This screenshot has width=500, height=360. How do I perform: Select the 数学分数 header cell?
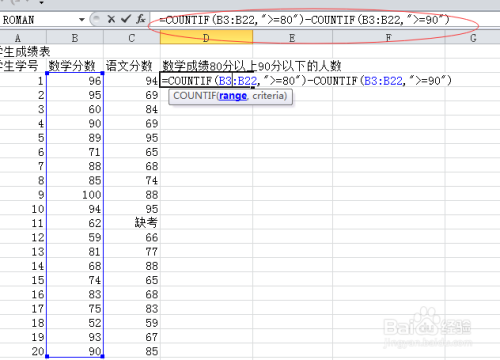coord(75,66)
